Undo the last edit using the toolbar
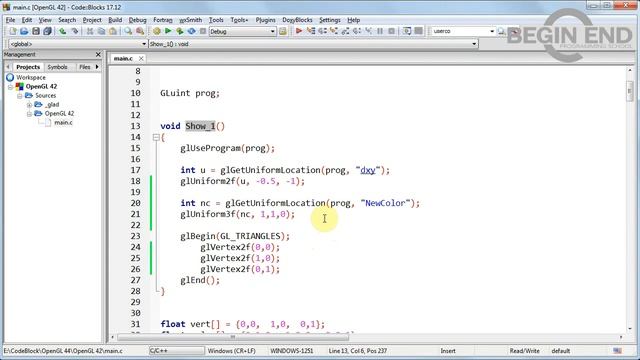Viewport: 640px width, 360px height. click(x=62, y=31)
